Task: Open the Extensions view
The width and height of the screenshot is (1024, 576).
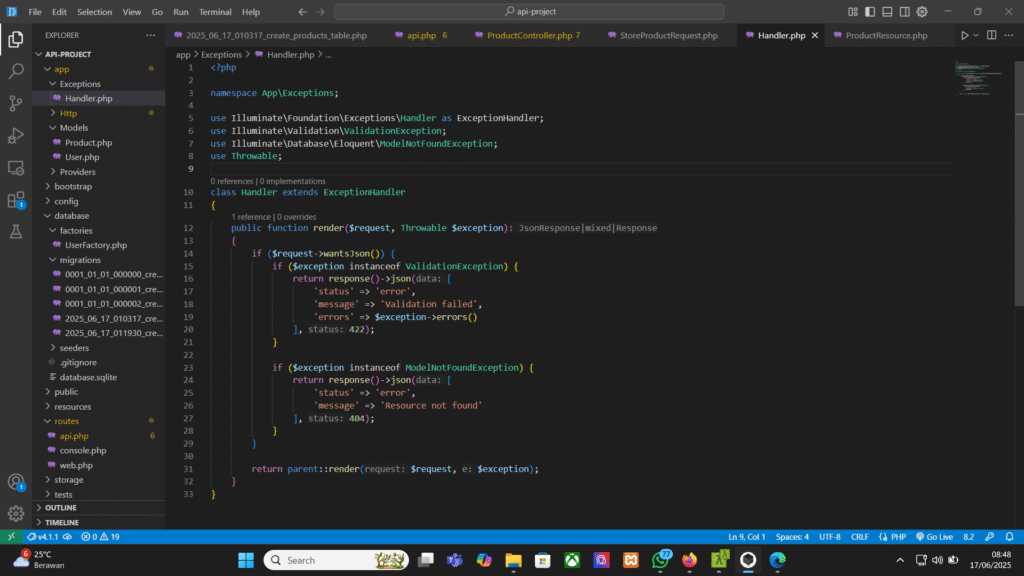Action: click(16, 199)
